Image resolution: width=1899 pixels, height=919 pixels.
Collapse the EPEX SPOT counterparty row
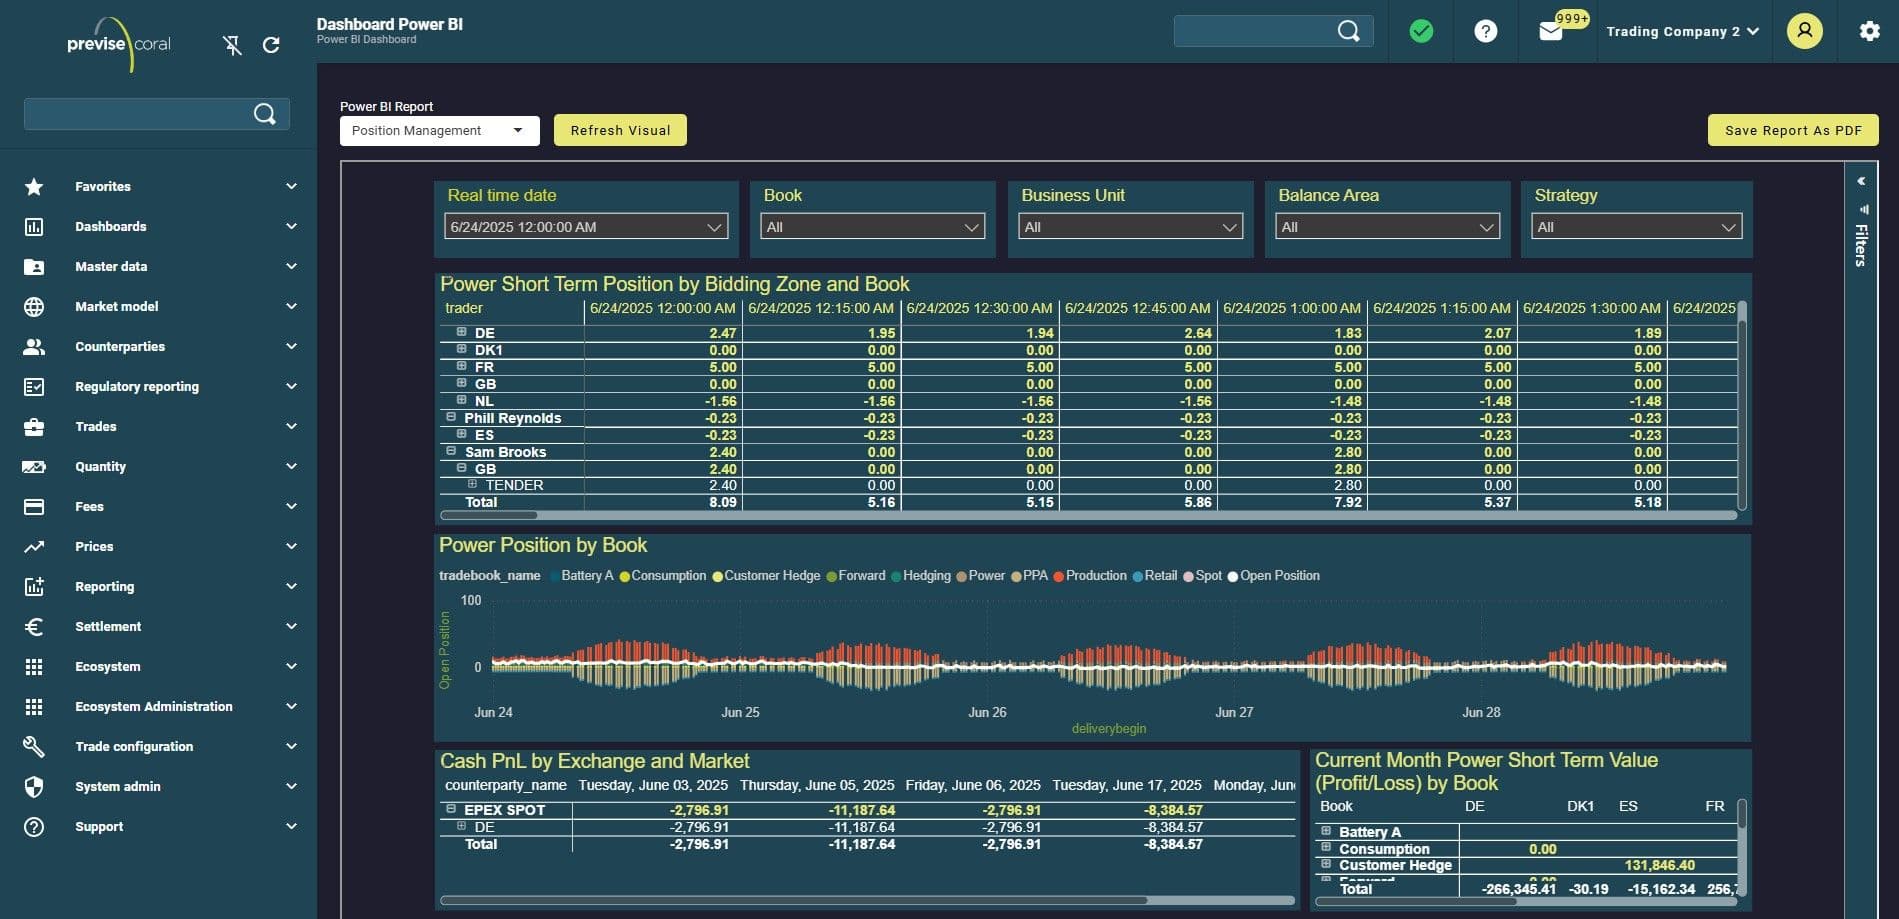pyautogui.click(x=451, y=809)
